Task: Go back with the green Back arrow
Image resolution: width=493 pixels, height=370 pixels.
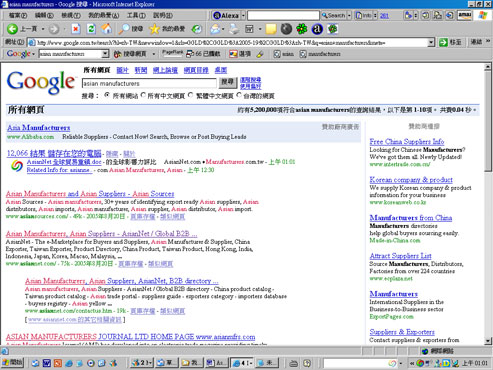Action: pos(13,29)
